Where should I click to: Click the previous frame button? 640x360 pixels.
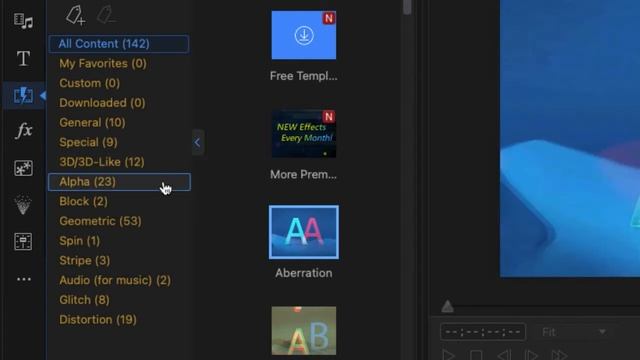coord(504,355)
